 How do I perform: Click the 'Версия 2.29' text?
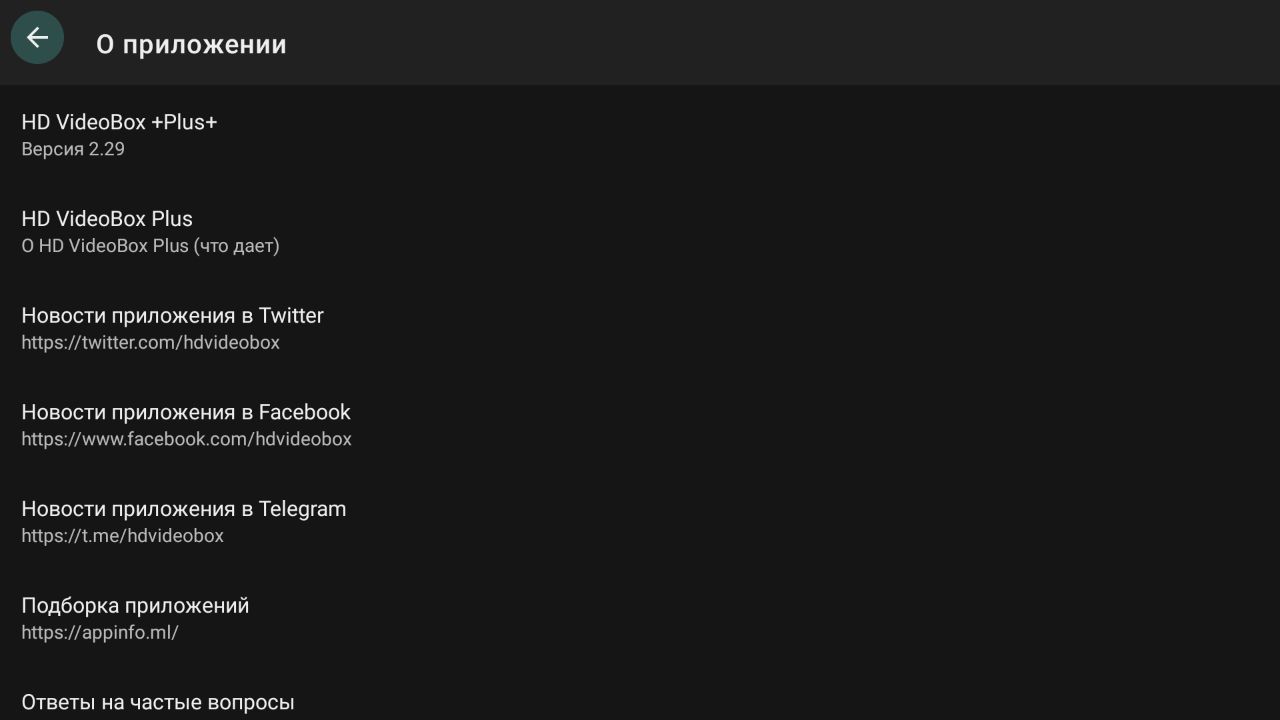point(73,149)
